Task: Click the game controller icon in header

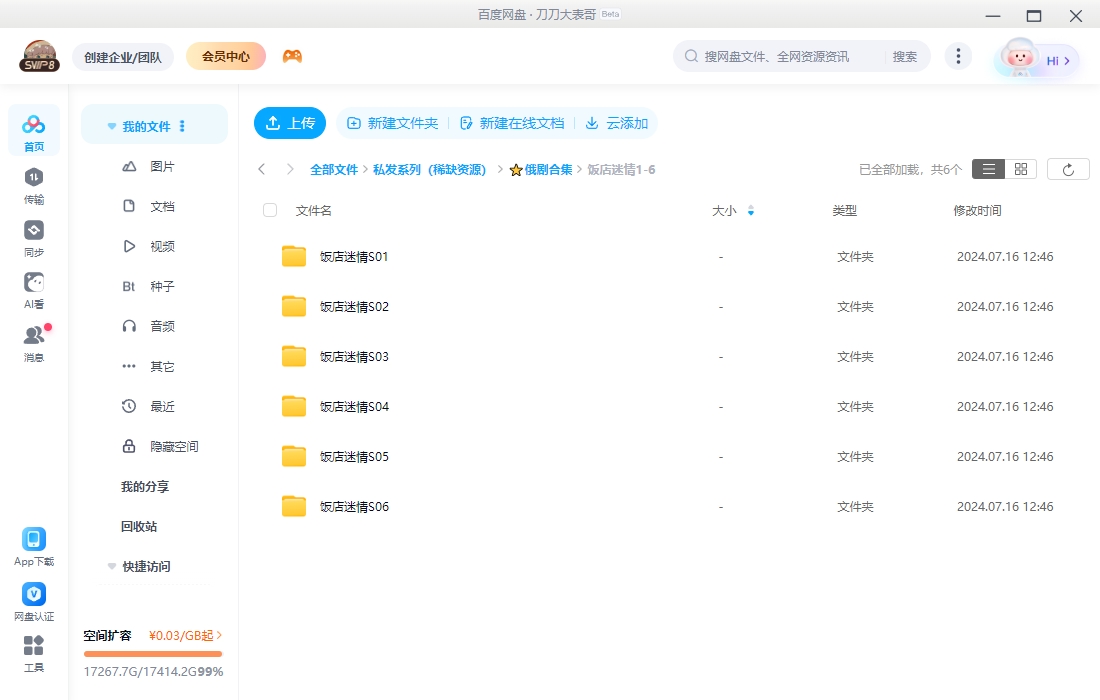Action: [292, 56]
